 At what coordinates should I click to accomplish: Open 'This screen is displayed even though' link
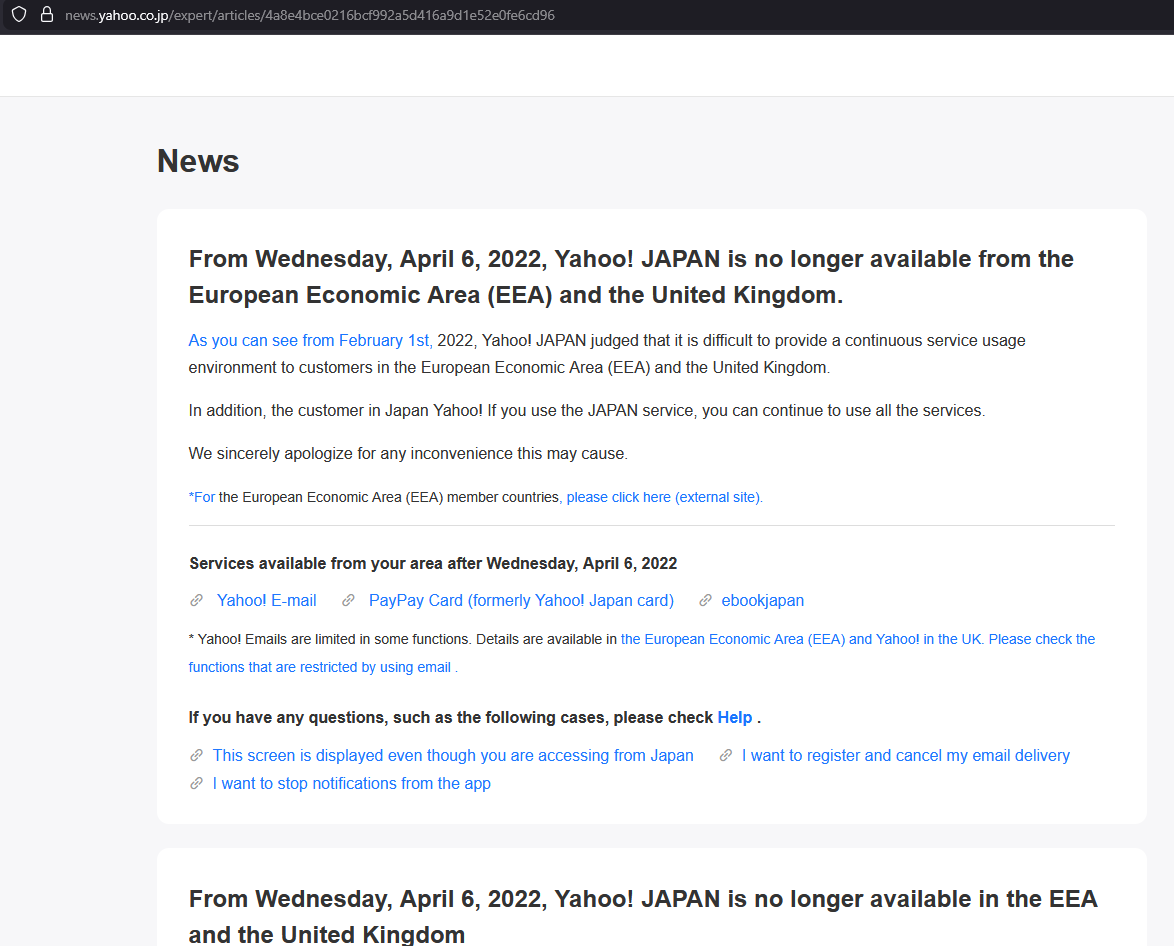(x=453, y=756)
